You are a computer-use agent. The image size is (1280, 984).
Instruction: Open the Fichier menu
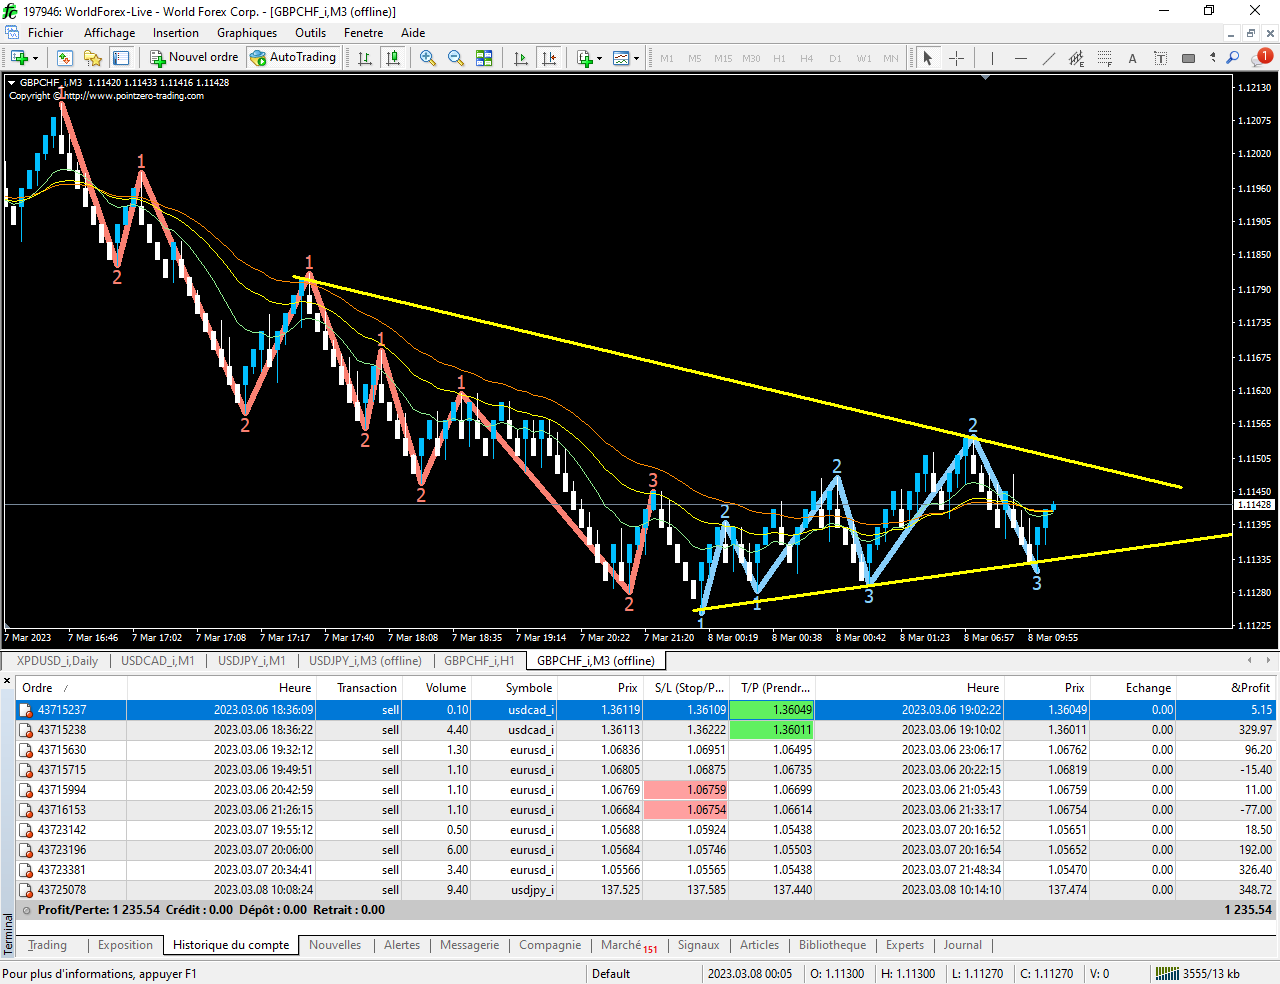[x=45, y=33]
